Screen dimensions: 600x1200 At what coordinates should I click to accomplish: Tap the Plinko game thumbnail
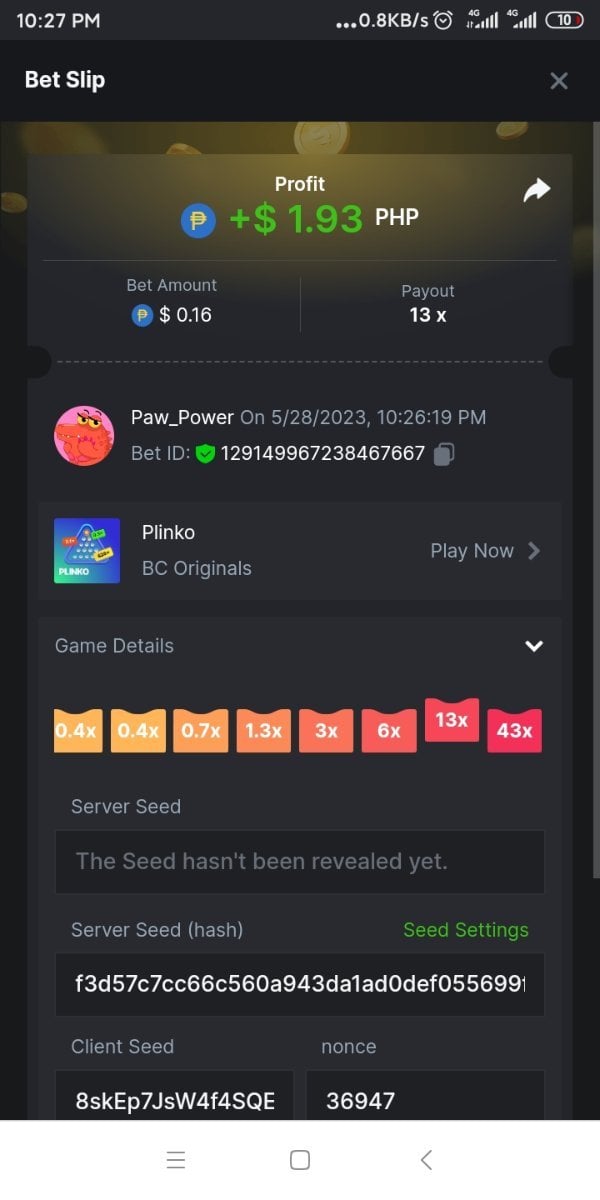click(87, 550)
